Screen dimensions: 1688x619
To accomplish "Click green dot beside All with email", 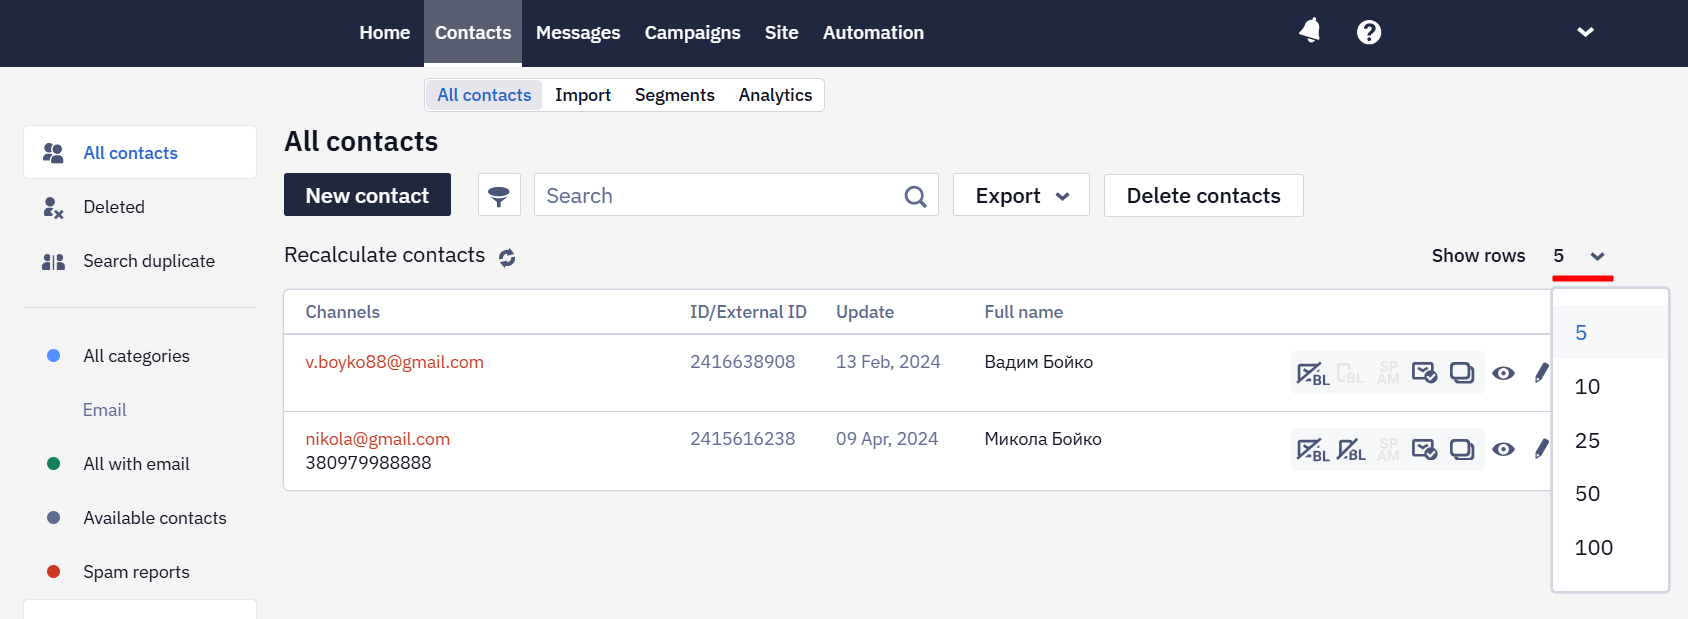I will click(54, 464).
